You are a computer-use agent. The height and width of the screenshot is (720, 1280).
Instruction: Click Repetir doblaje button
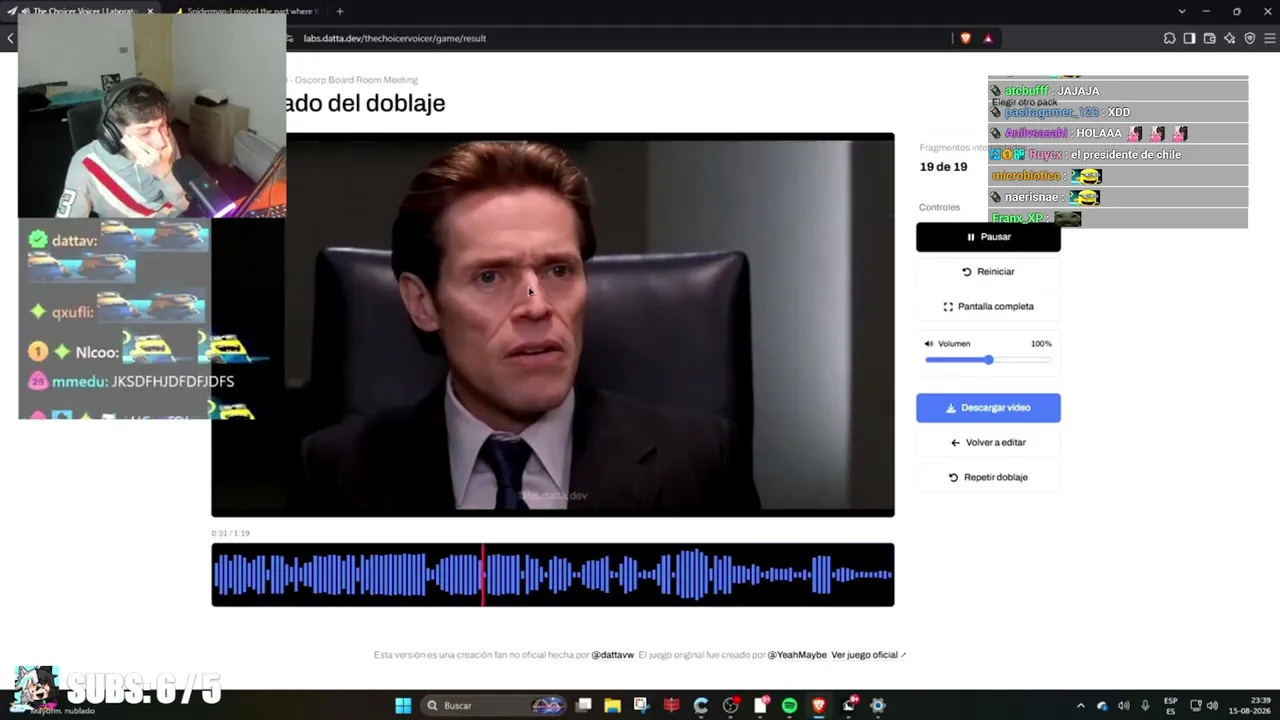tap(988, 477)
